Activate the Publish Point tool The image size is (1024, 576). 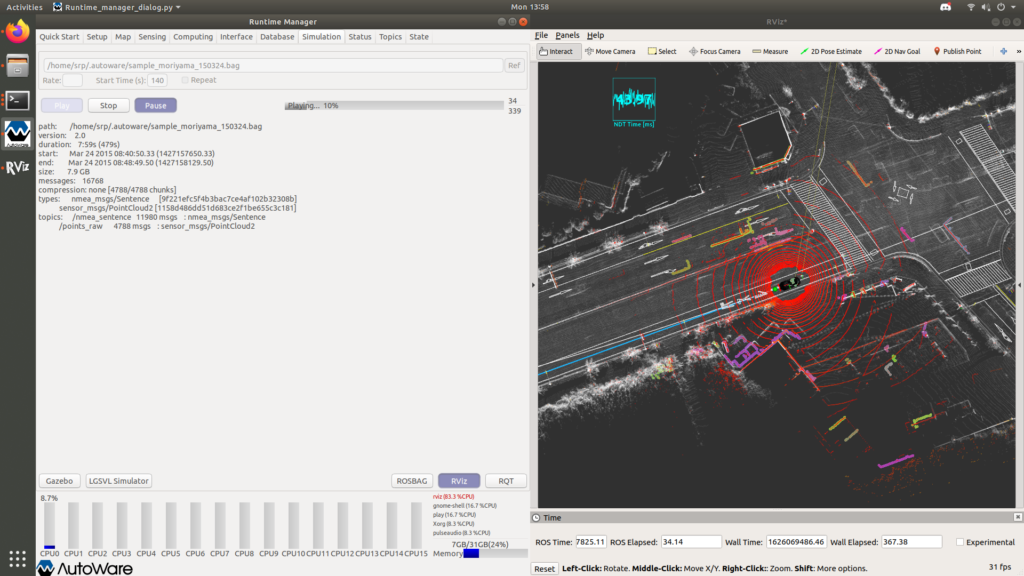pos(957,51)
